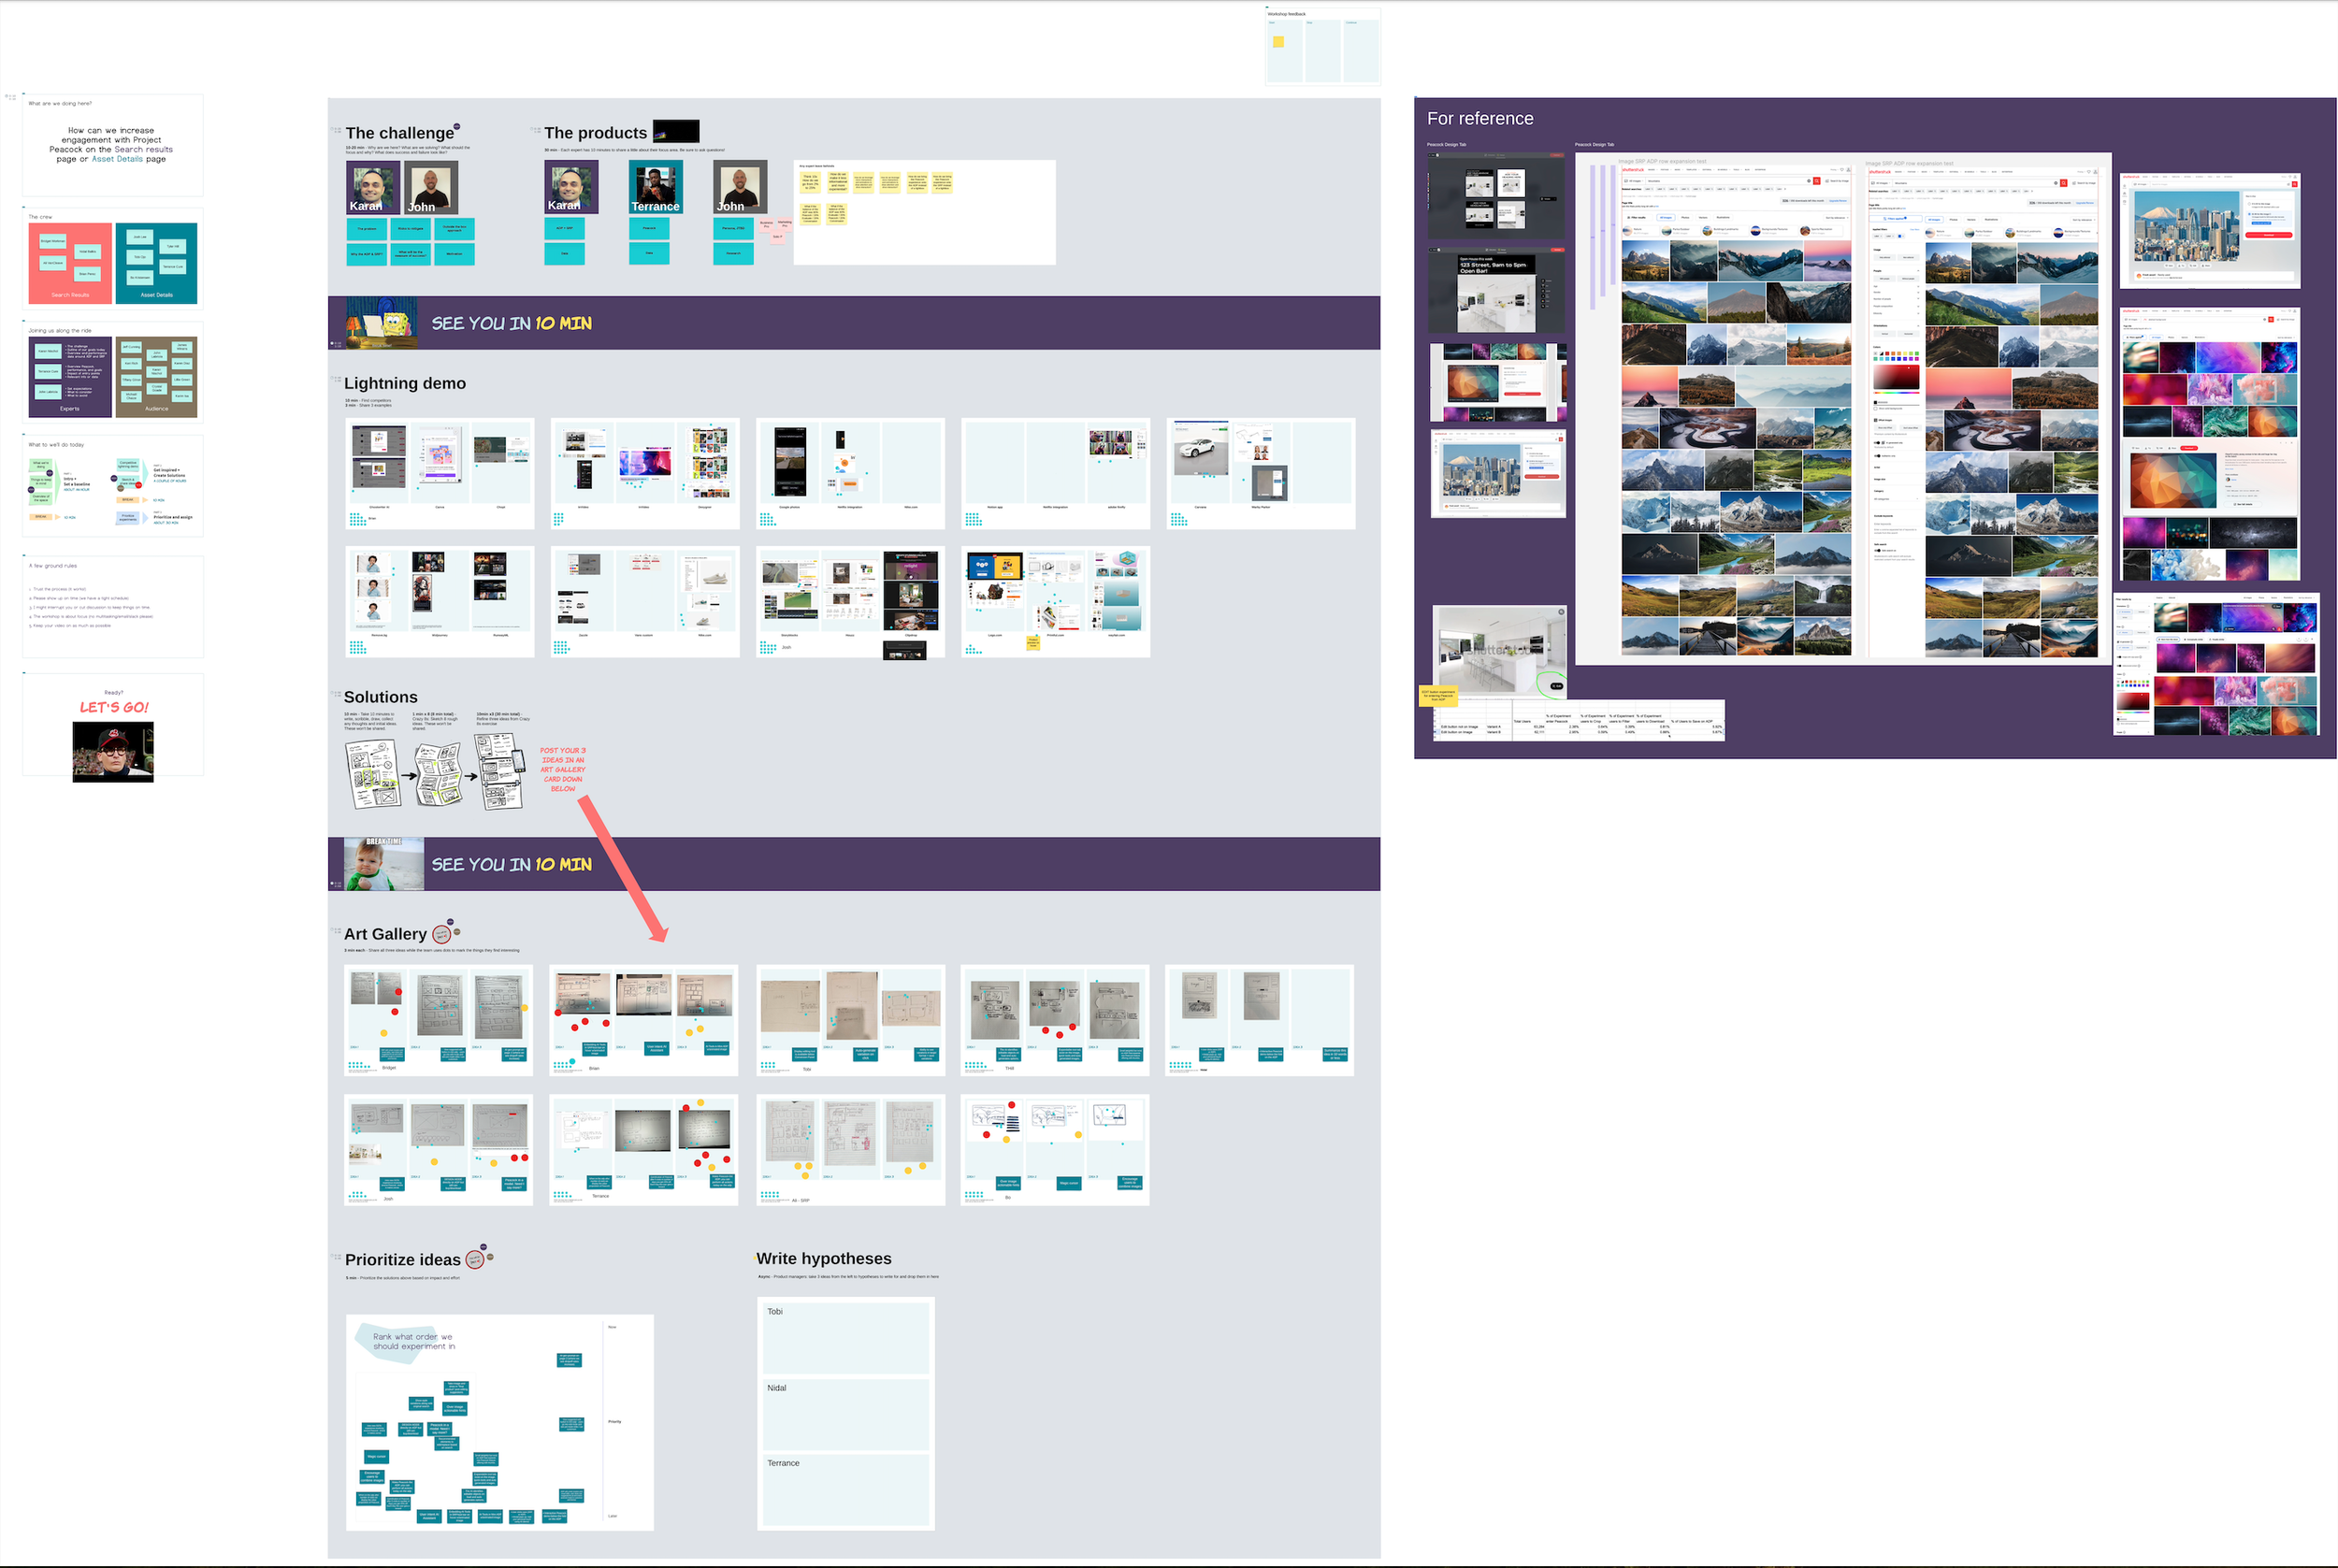Select the sketch illustrations under Solutions heading

point(434,770)
